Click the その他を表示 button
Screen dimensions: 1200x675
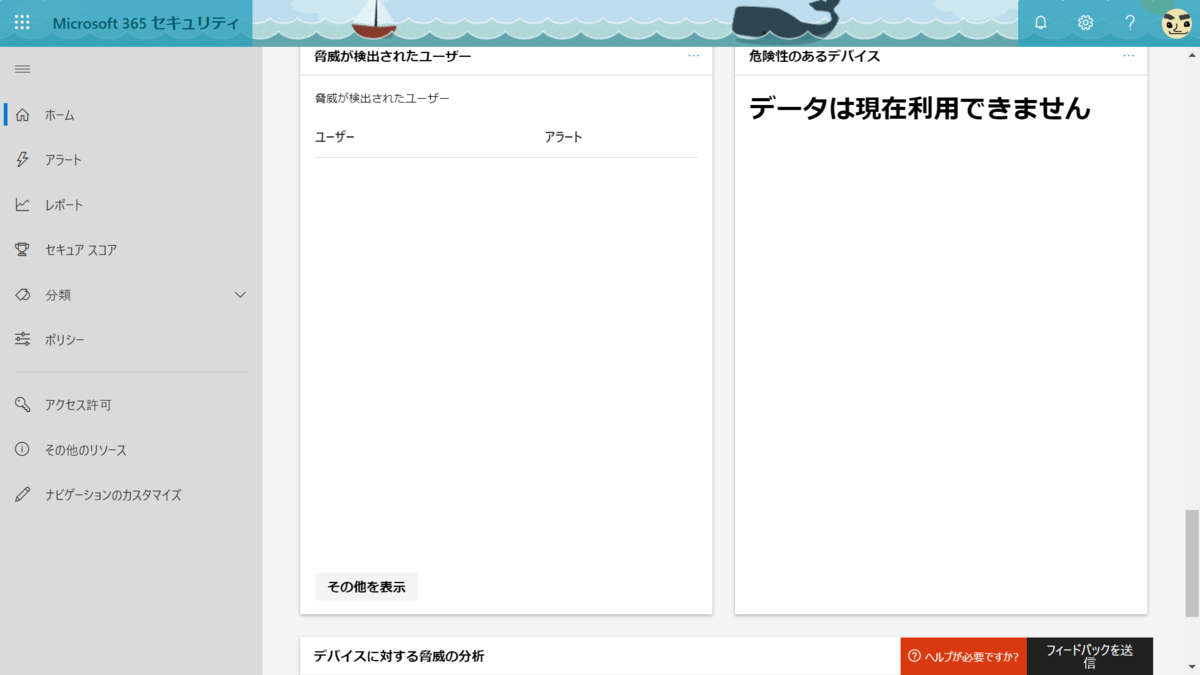tap(366, 587)
